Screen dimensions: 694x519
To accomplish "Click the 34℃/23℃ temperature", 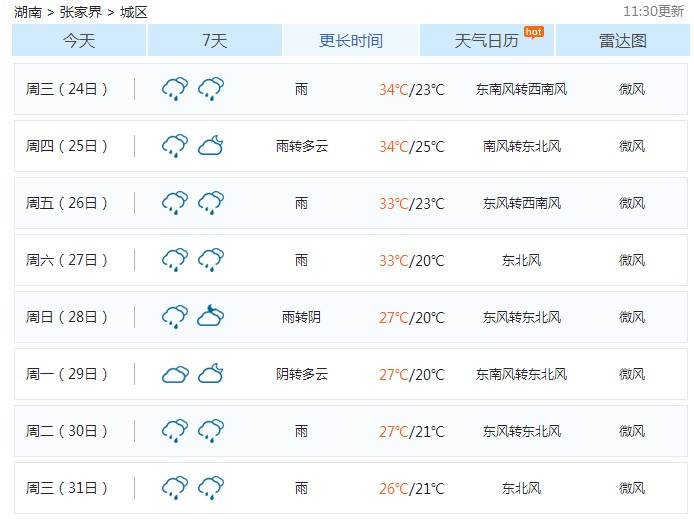I will point(412,89).
